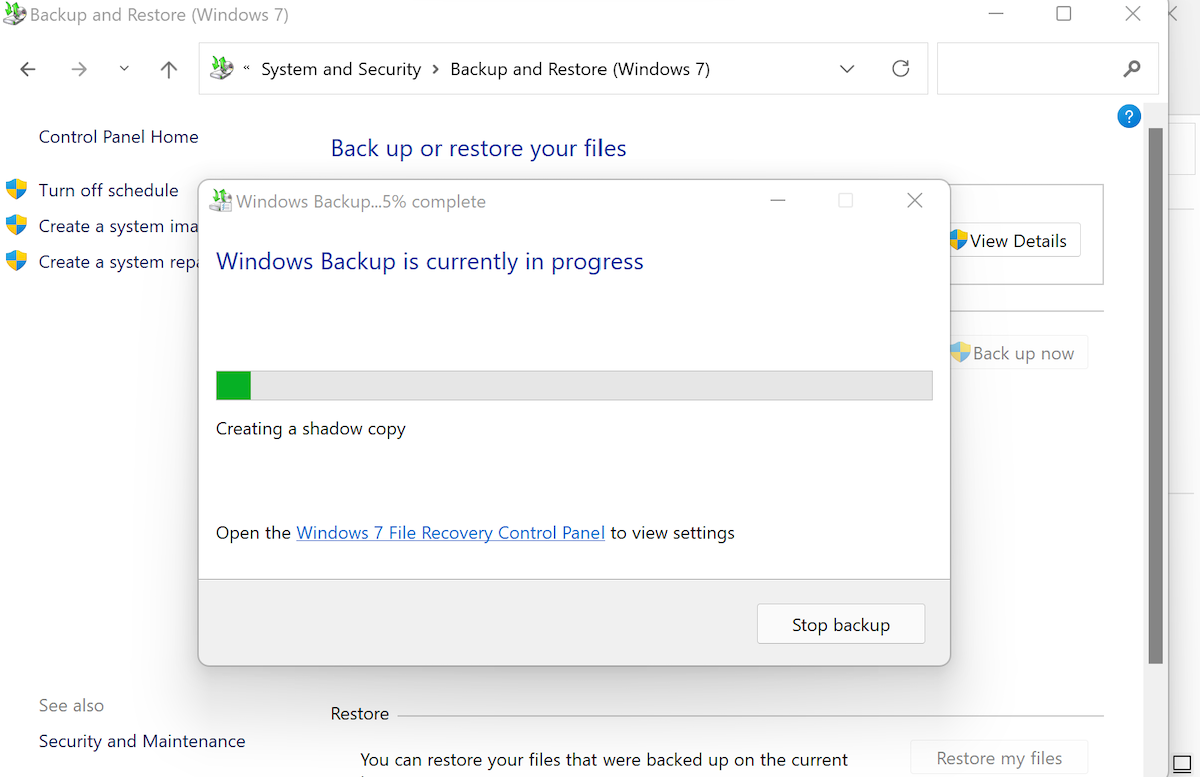
Task: Open the help question mark icon
Action: tap(1128, 116)
